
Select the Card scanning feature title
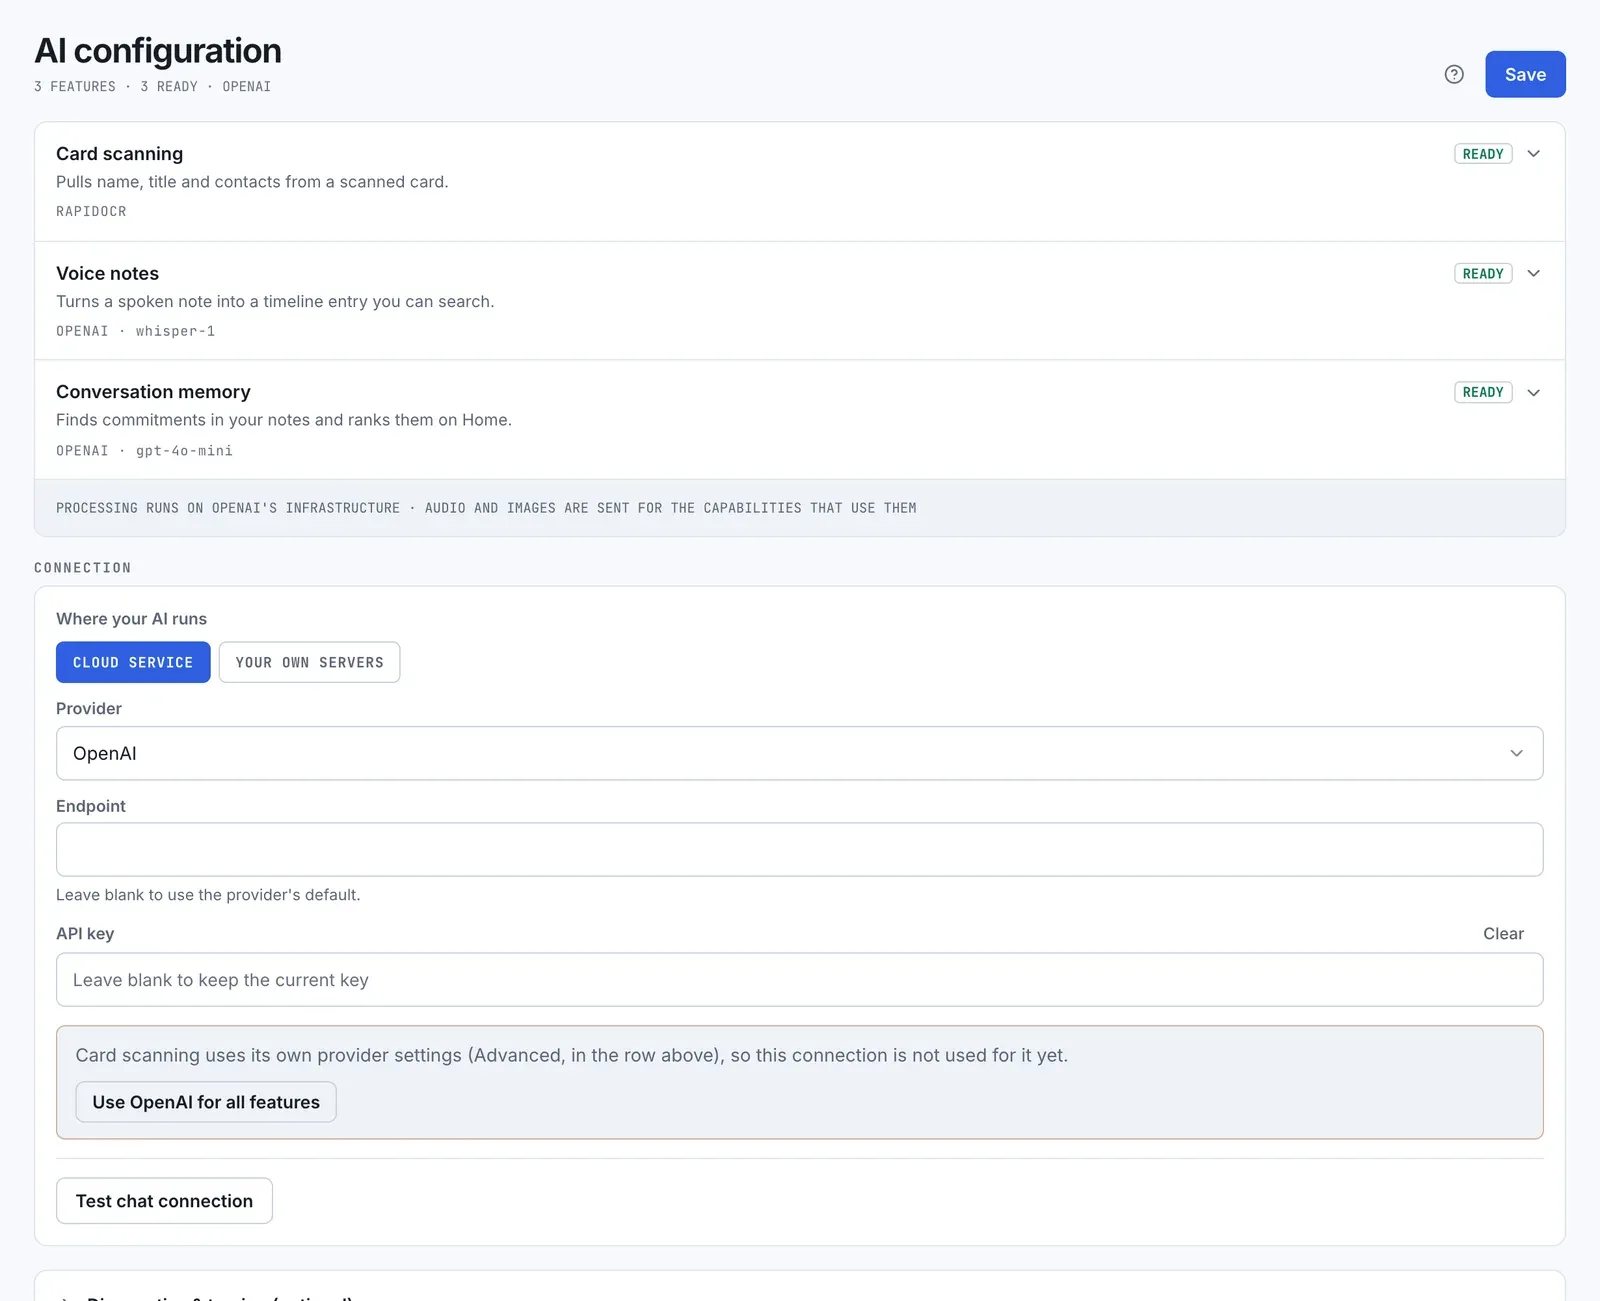(120, 154)
